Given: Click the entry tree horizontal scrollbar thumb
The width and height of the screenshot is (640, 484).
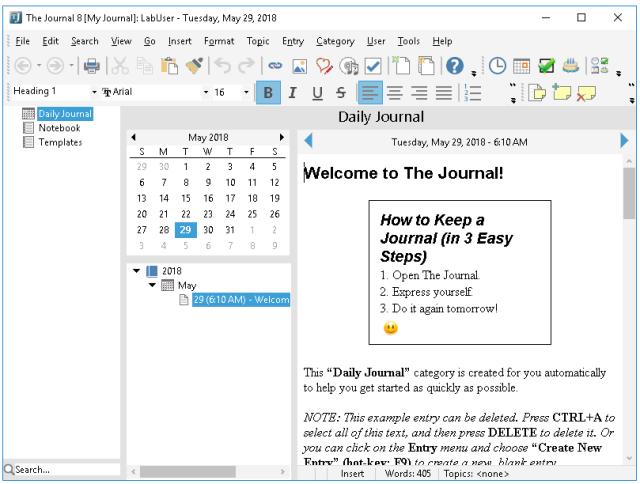Looking at the screenshot, I should 188,472.
